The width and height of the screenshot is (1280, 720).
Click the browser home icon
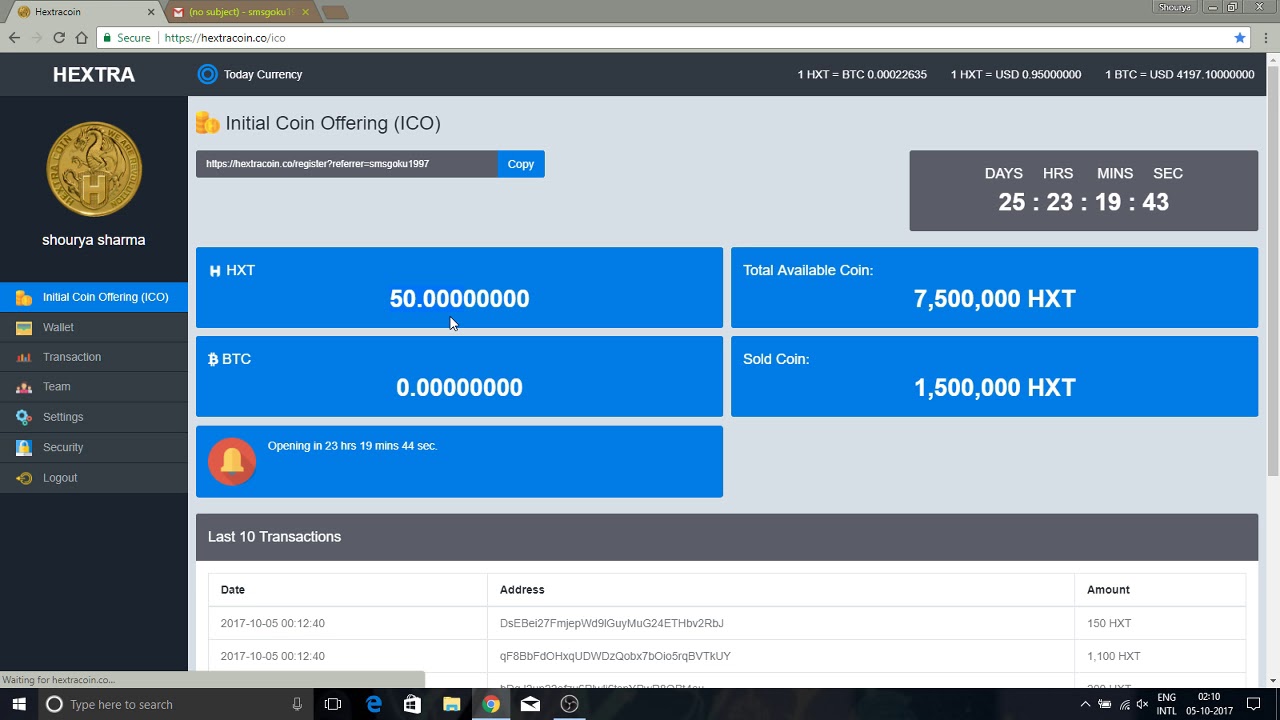pos(81,38)
